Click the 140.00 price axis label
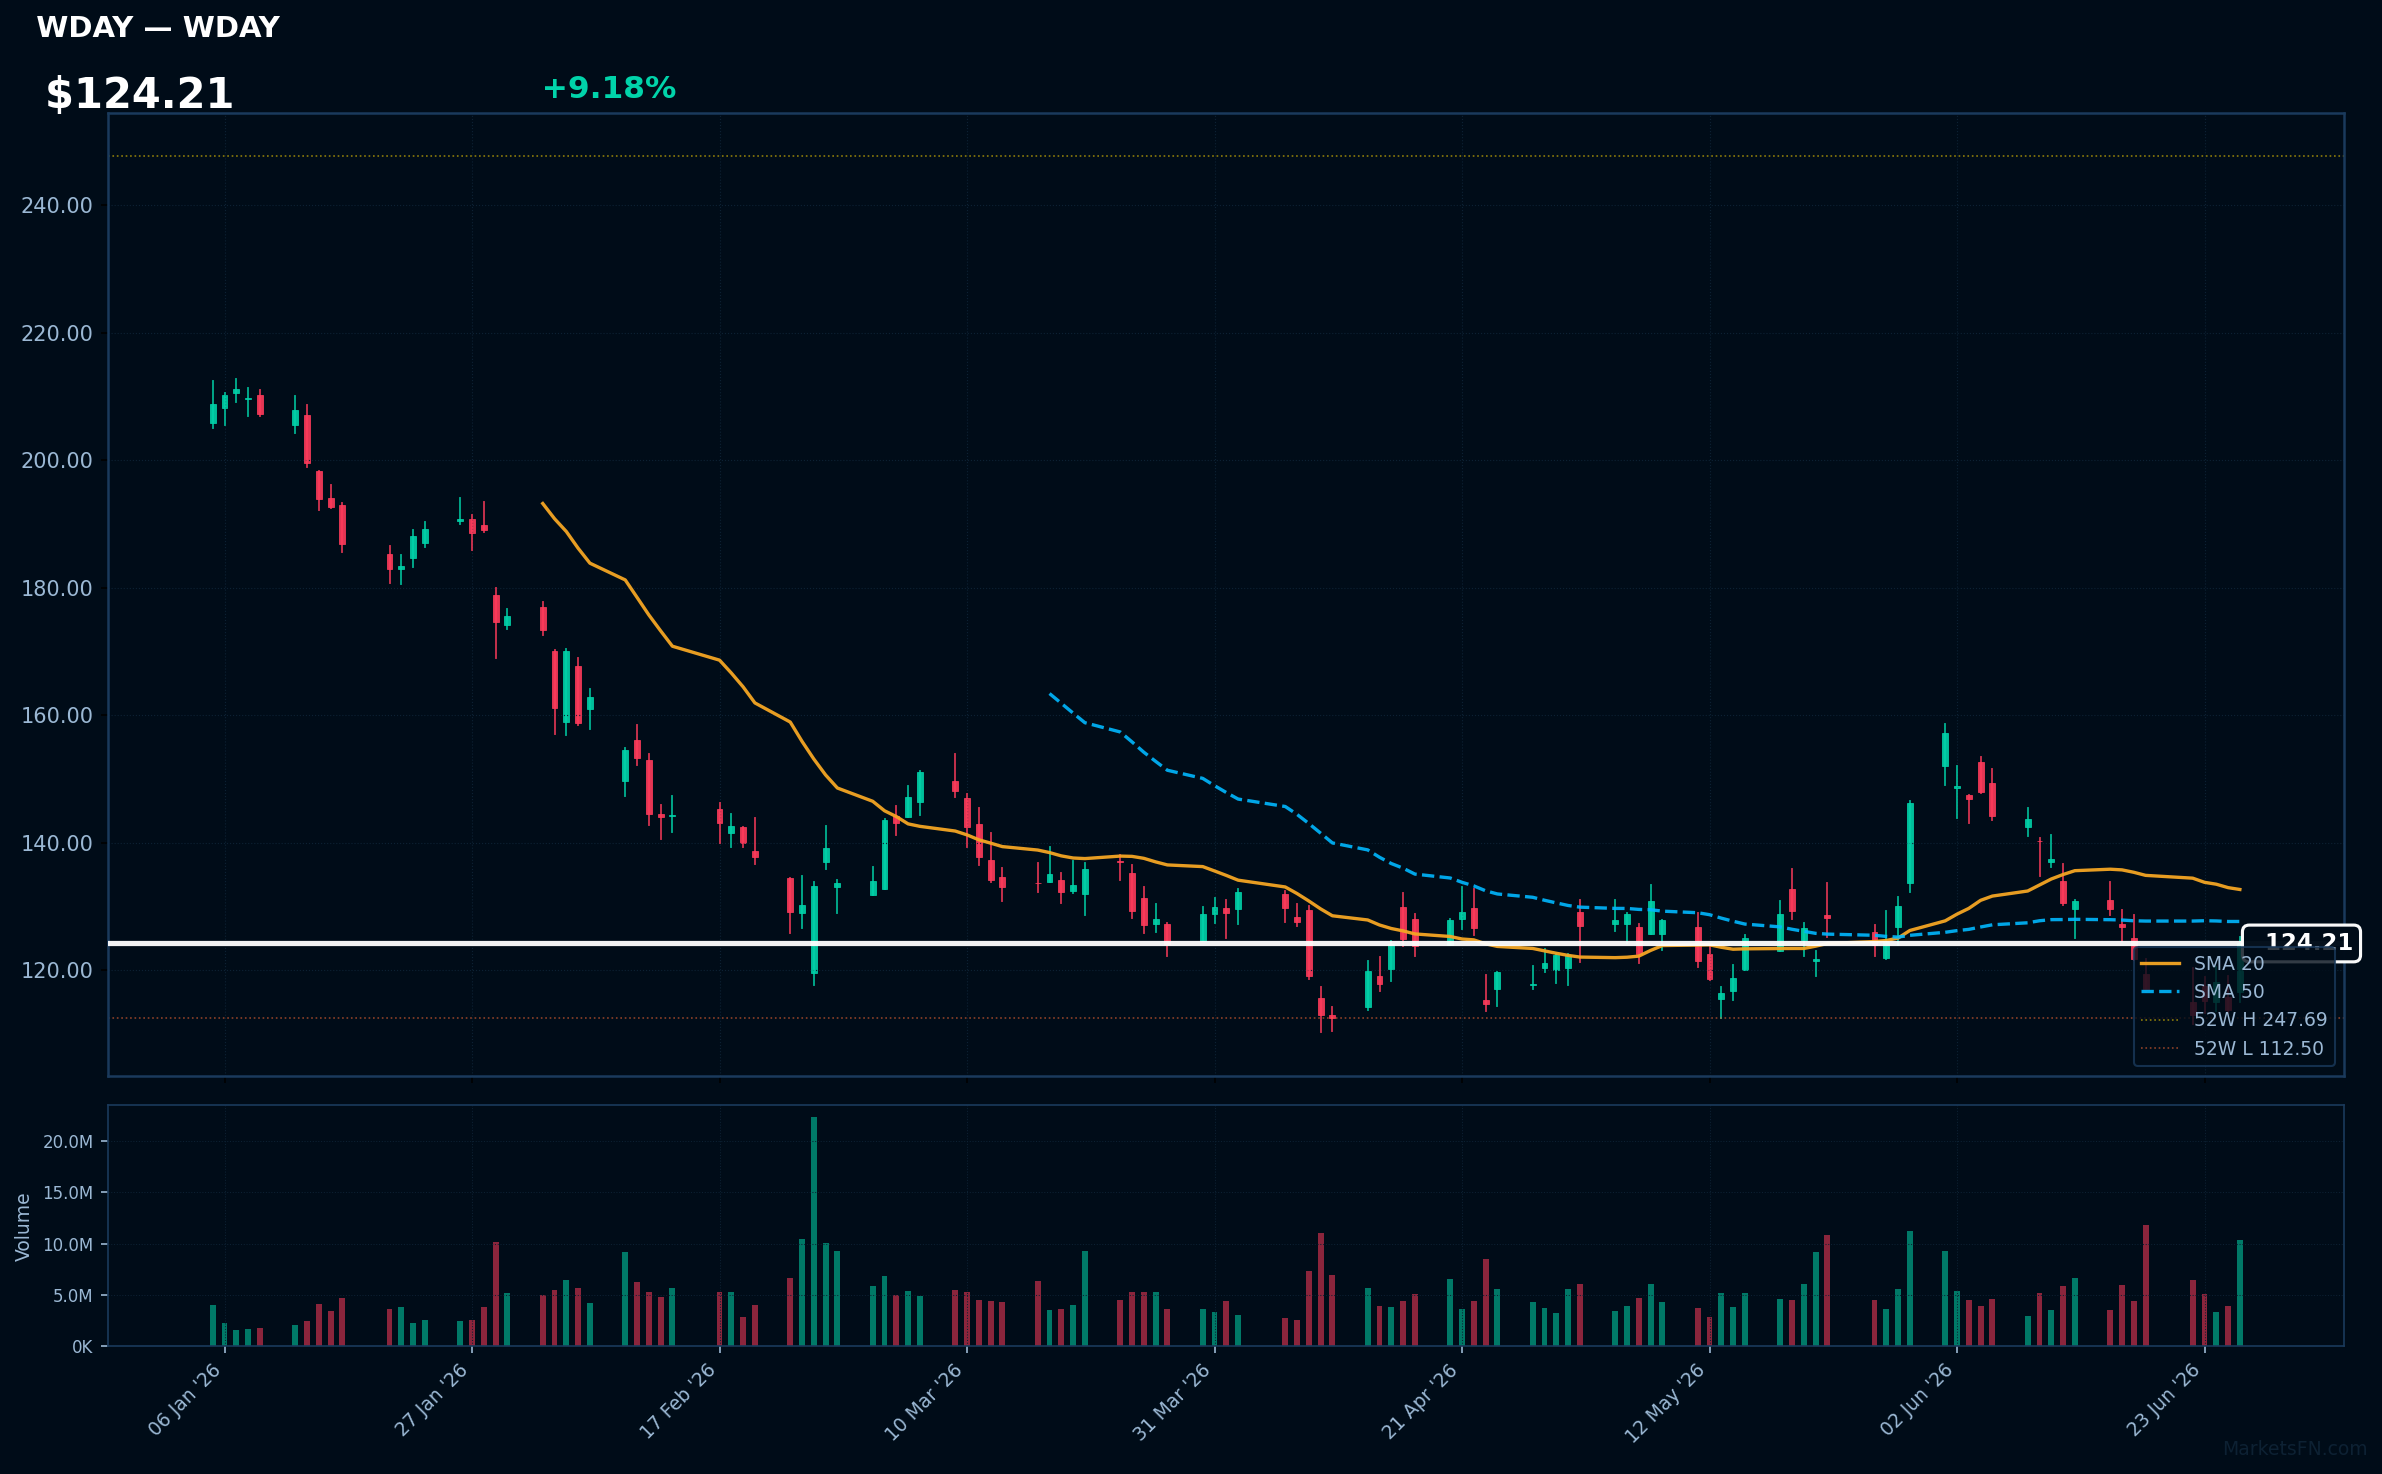Image resolution: width=2382 pixels, height=1474 pixels. tap(57, 844)
